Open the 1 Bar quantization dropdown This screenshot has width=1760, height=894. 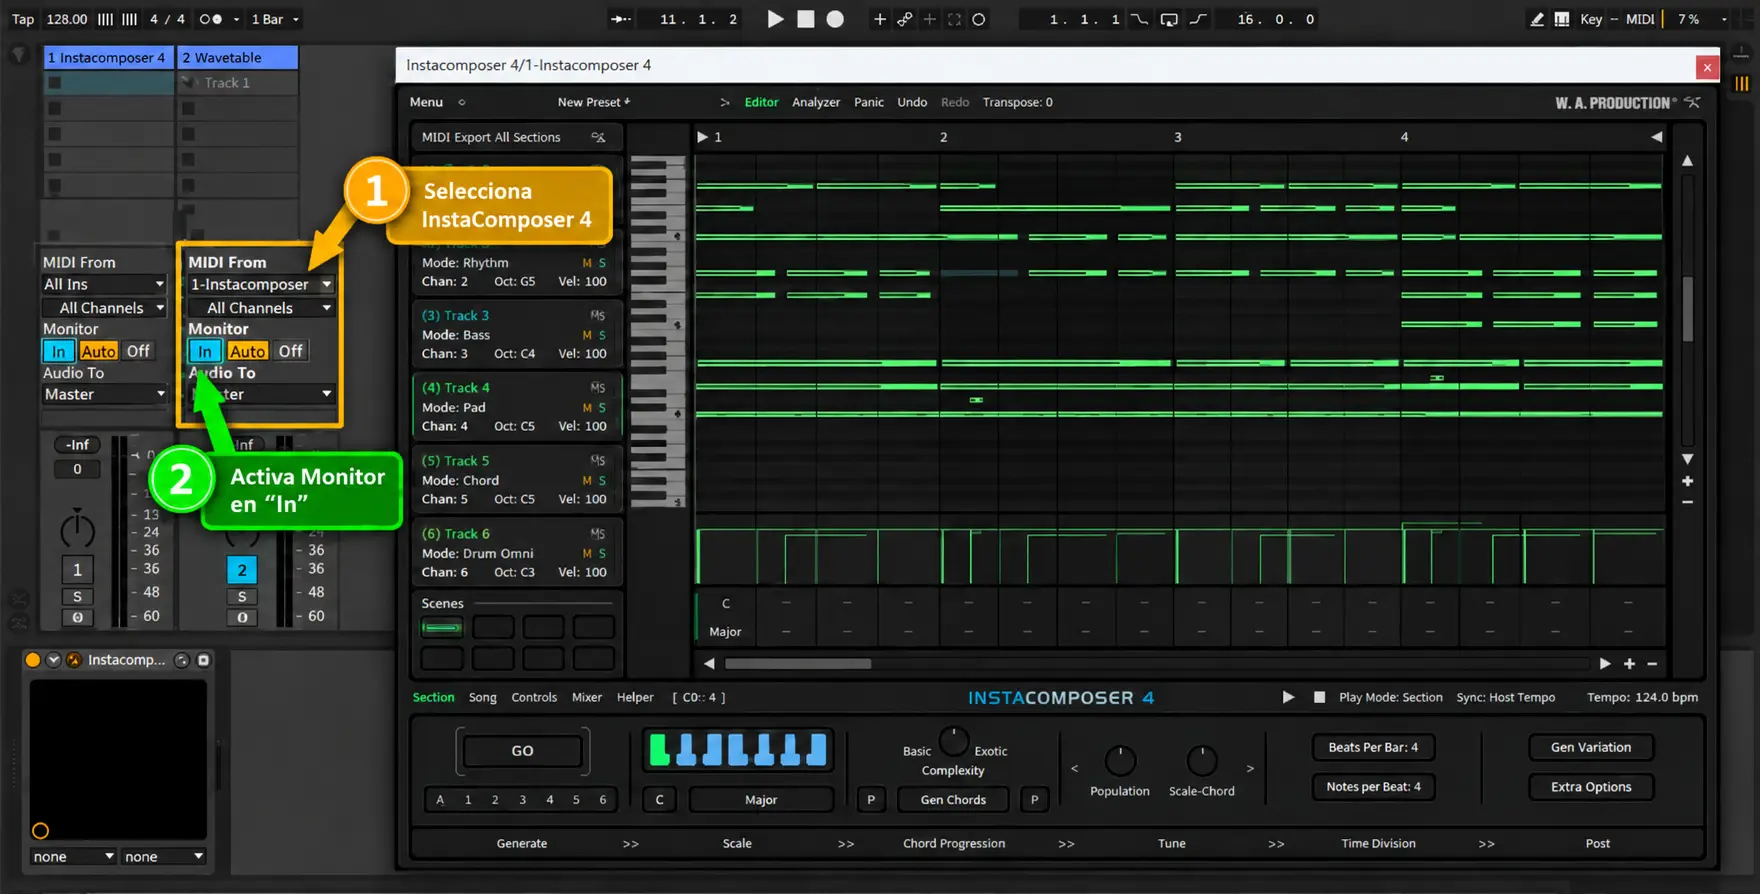pyautogui.click(x=275, y=19)
